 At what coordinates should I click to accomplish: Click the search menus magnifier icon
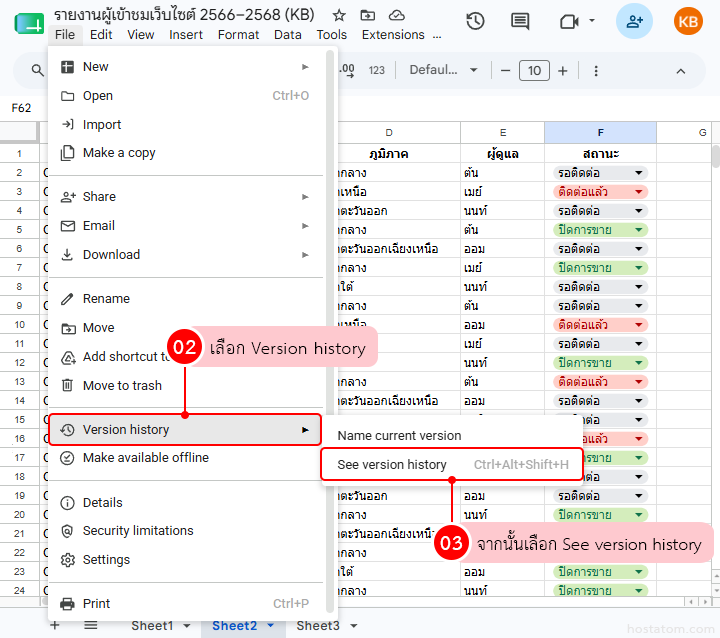37,70
